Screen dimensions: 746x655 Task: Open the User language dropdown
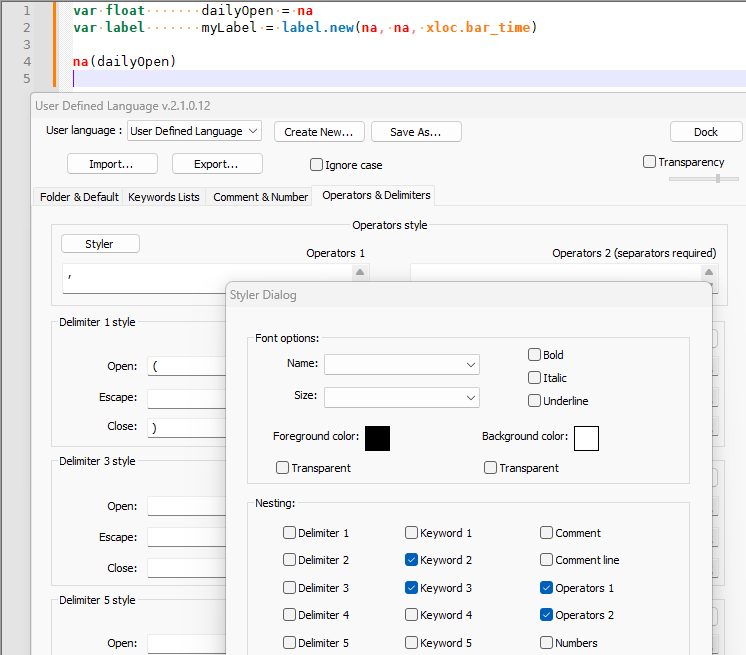(194, 131)
